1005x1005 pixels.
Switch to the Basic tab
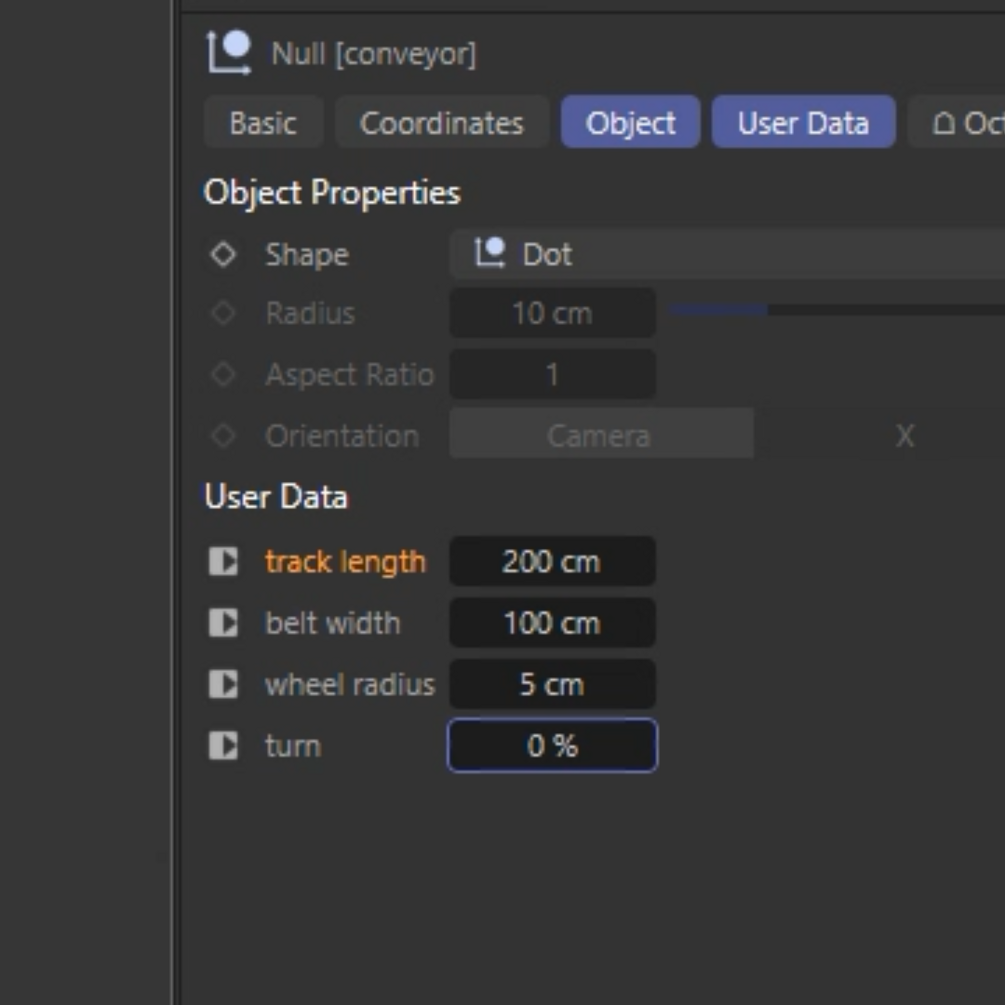point(263,123)
